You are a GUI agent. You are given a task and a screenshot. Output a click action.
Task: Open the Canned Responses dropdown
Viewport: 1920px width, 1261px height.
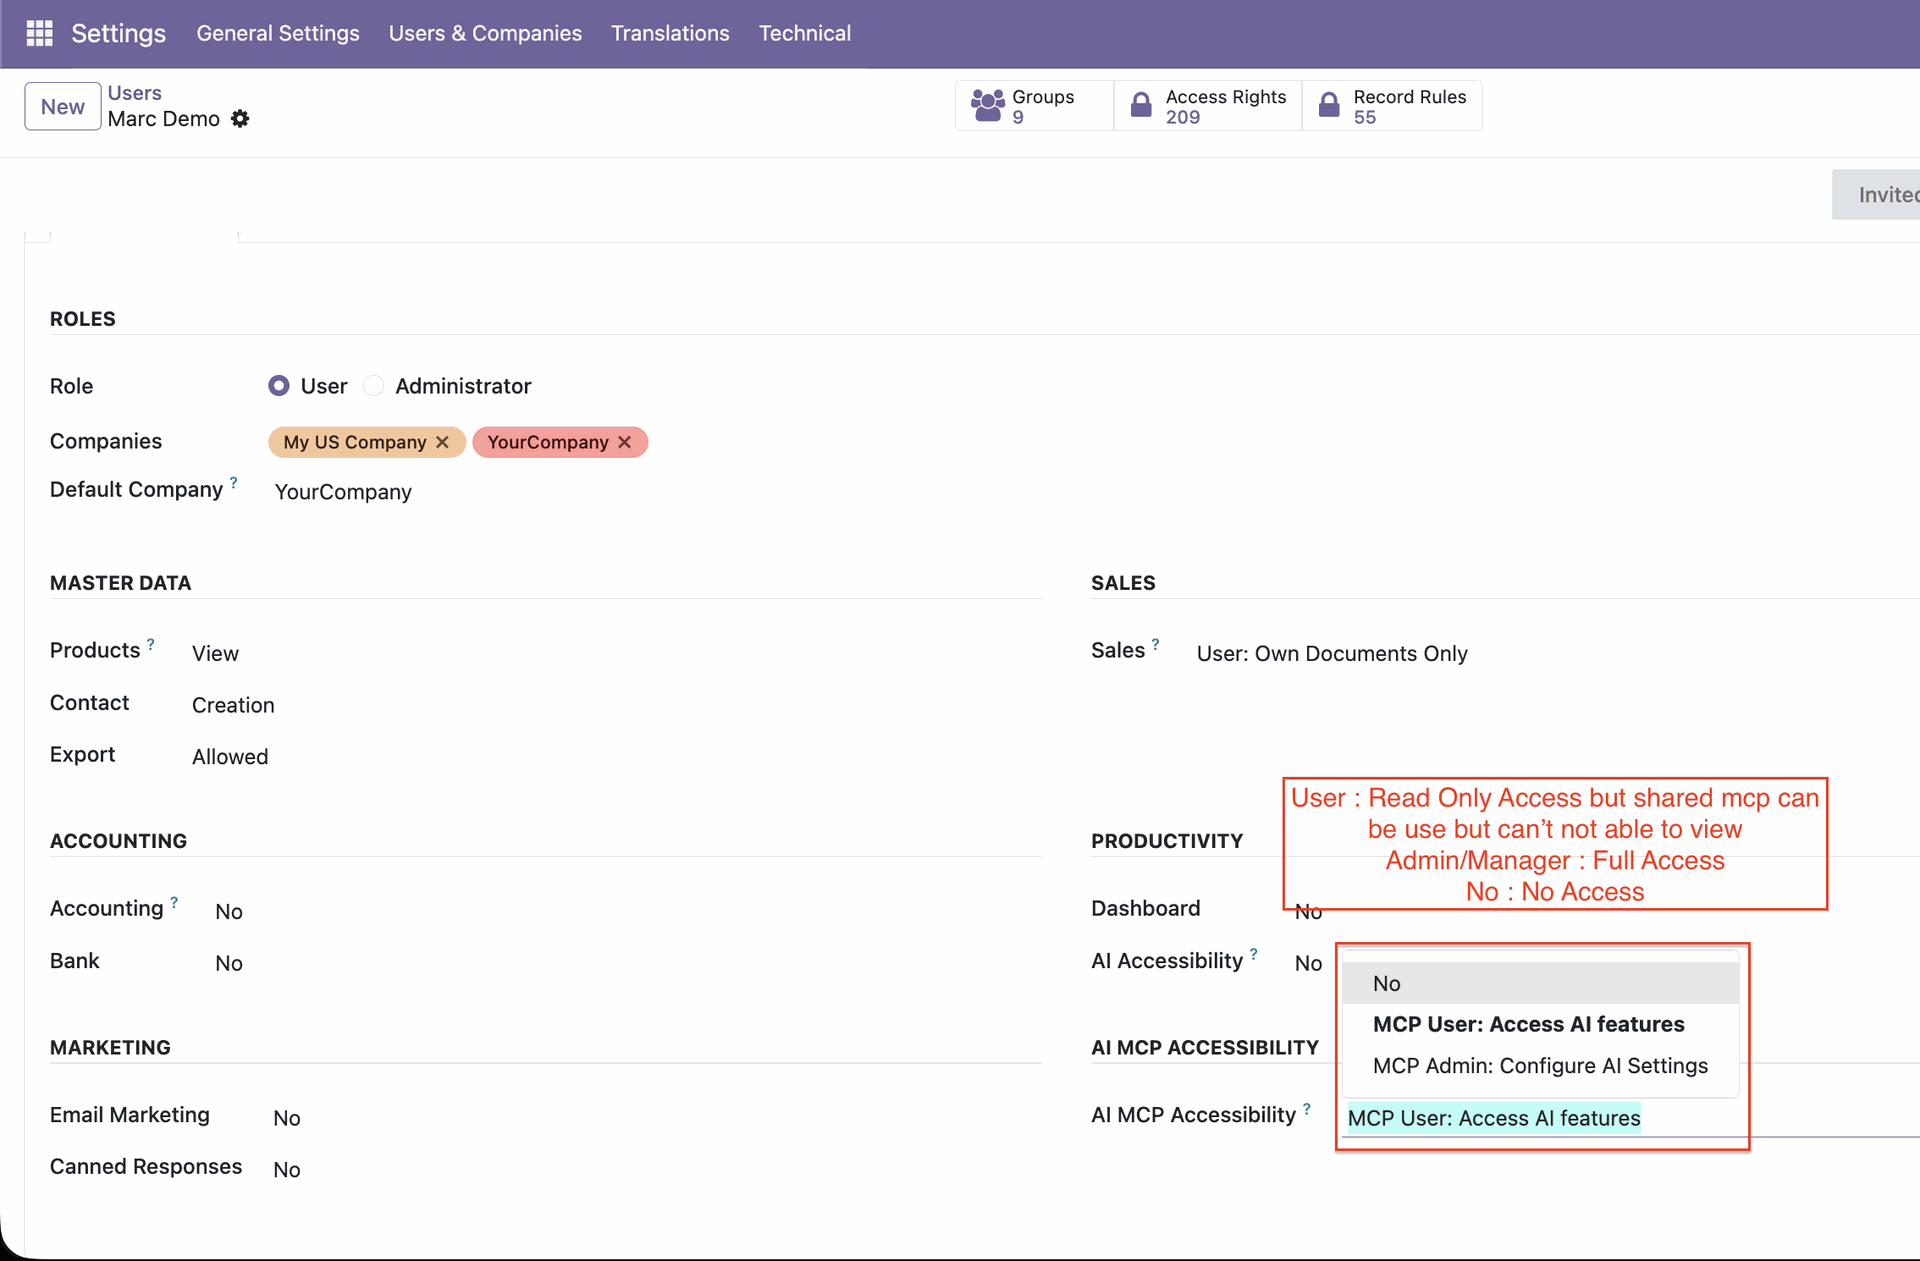click(x=287, y=1169)
